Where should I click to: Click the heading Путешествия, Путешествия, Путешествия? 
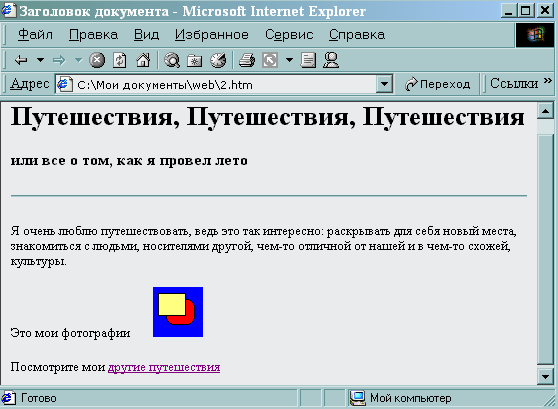click(267, 117)
